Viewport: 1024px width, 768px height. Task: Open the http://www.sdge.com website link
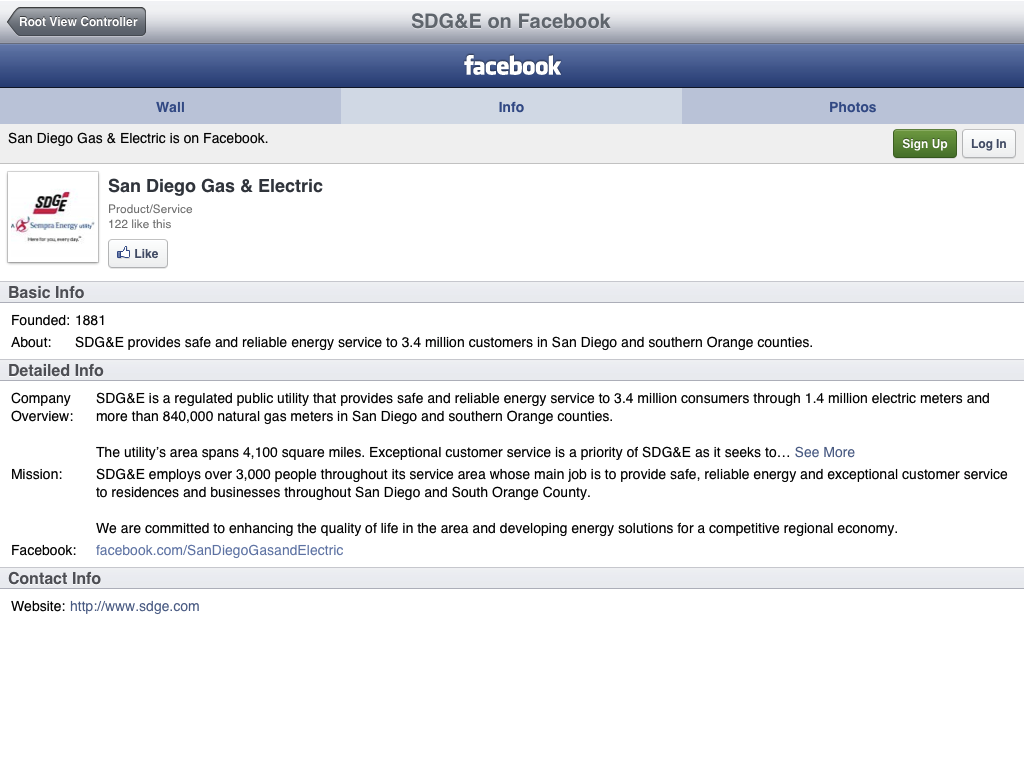(135, 606)
